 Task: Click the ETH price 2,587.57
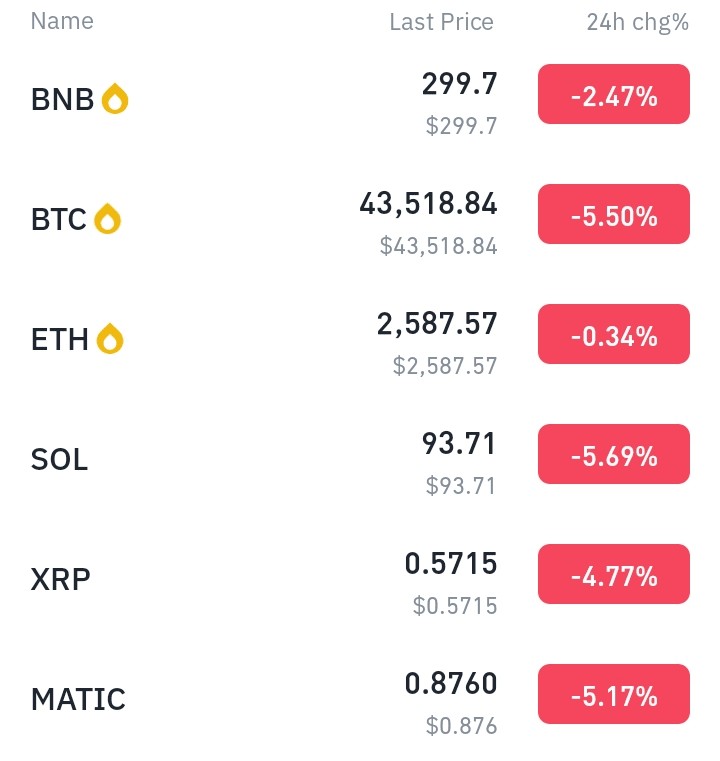437,324
